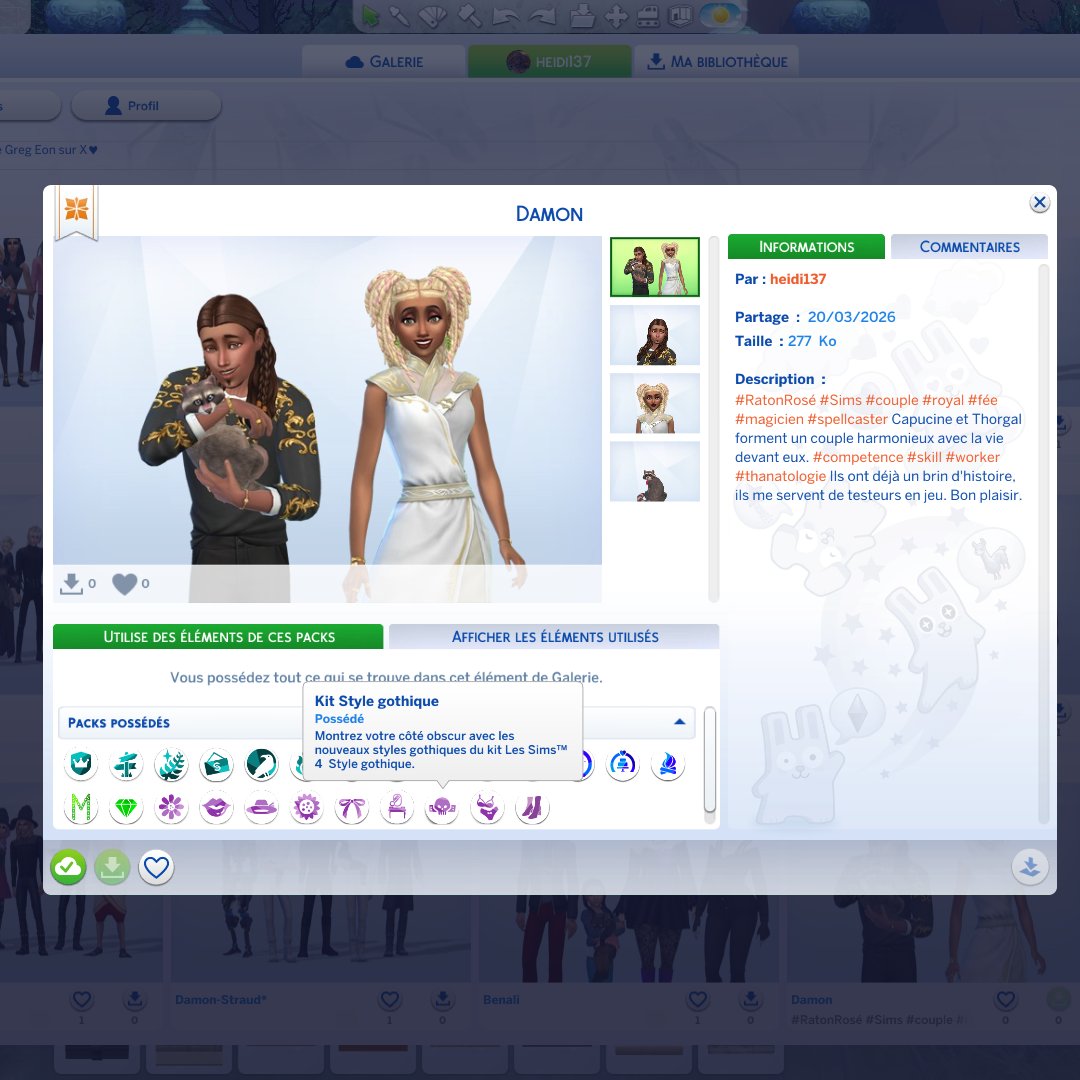
Task: Click the vanity table kit icon
Action: click(397, 807)
